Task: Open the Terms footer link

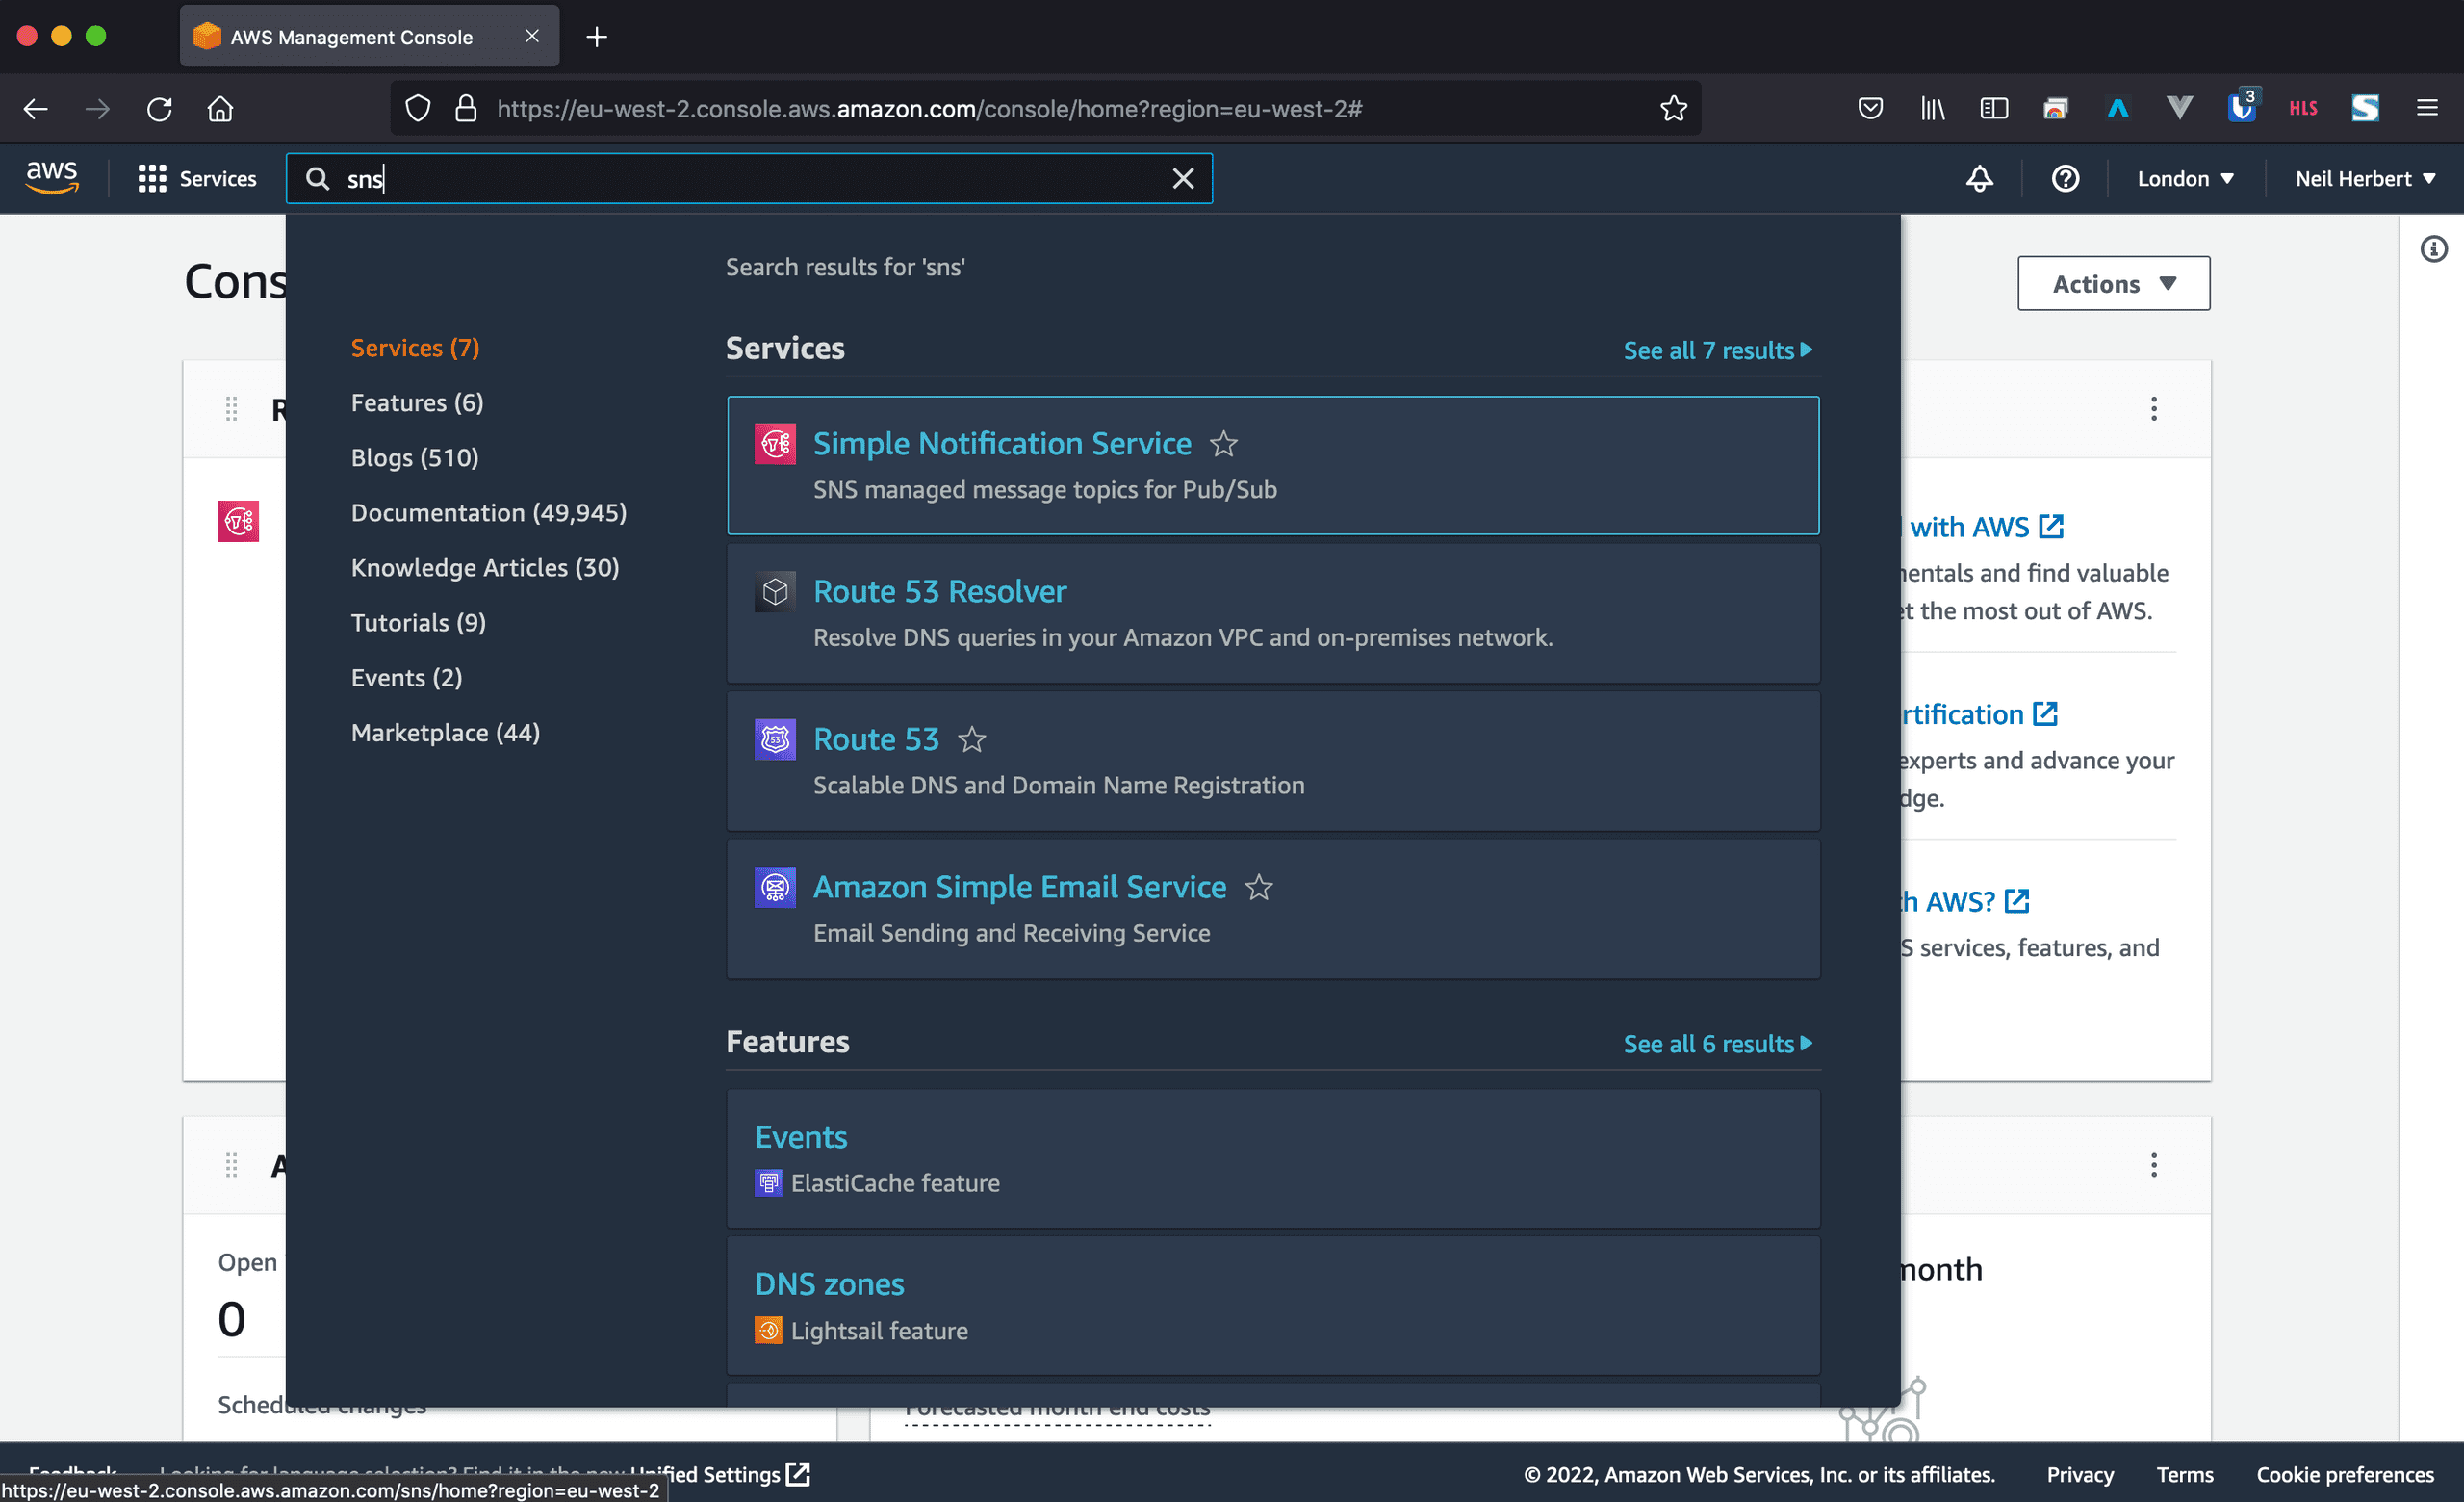Action: coord(2184,1474)
